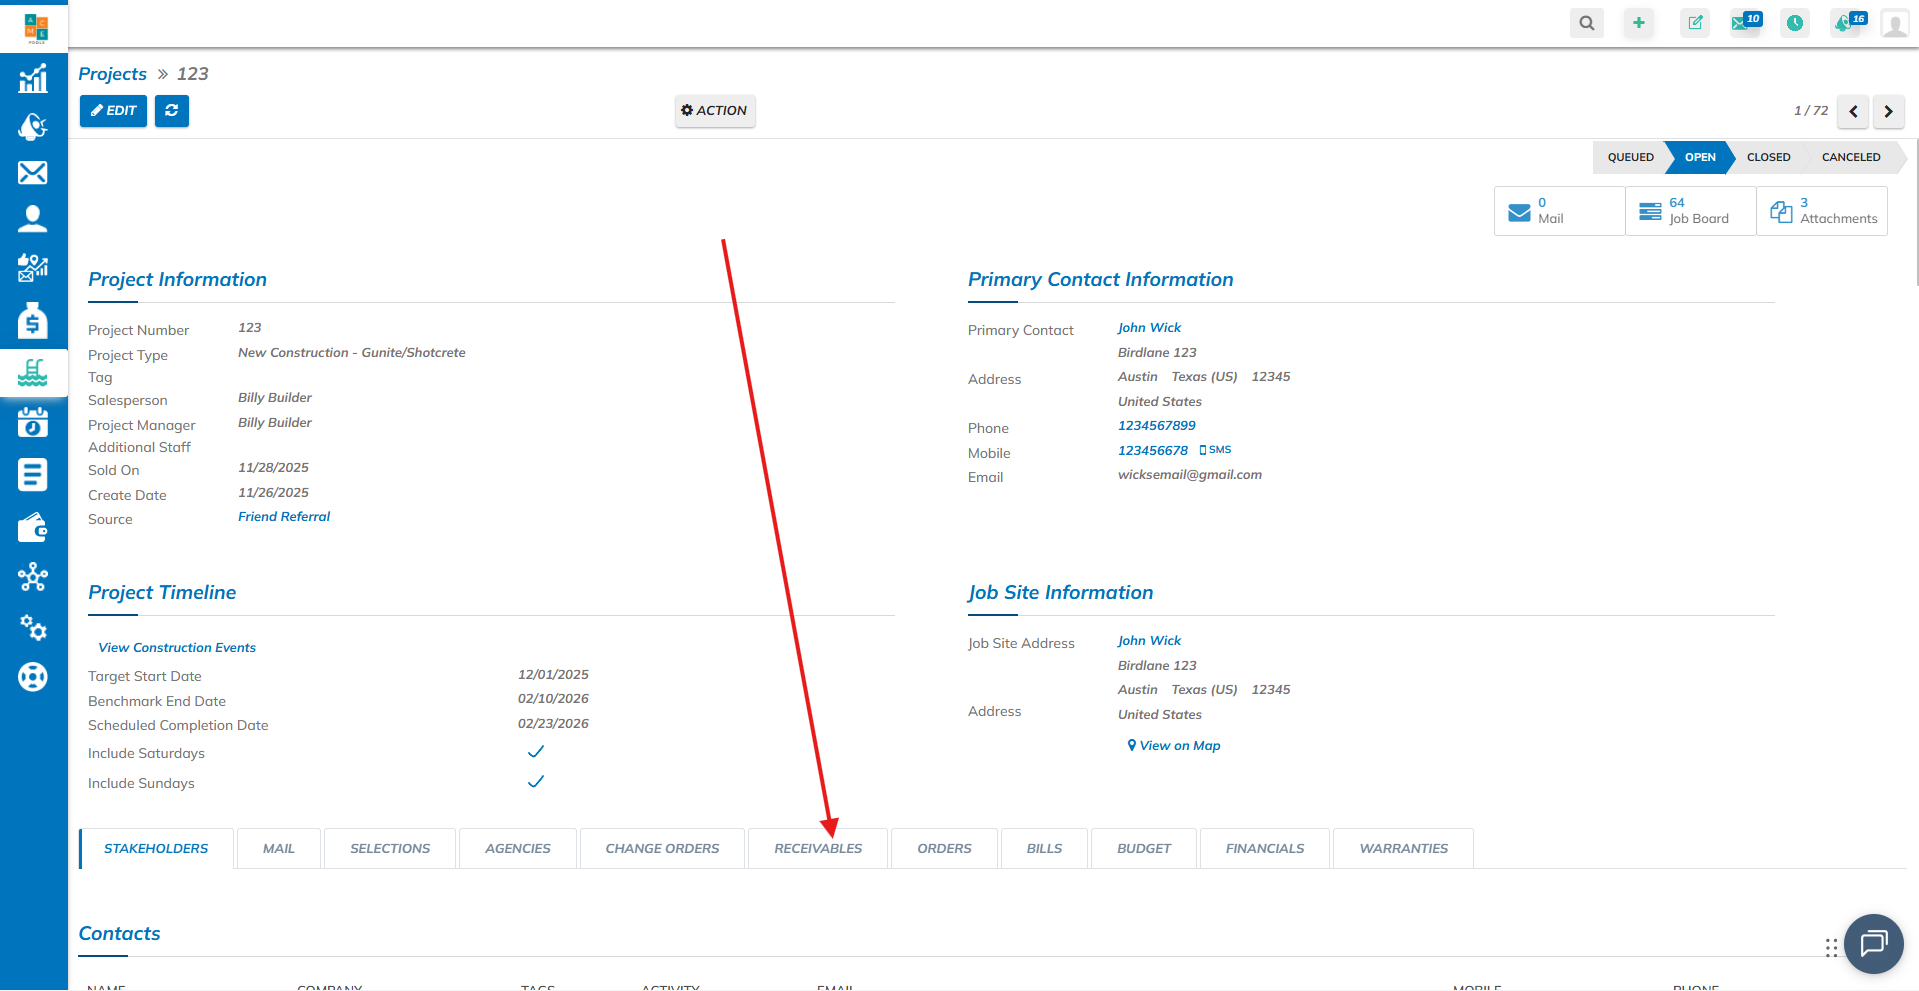Viewport: 1919px width, 991px height.
Task: Open the user profile avatar menu
Action: tap(1894, 23)
